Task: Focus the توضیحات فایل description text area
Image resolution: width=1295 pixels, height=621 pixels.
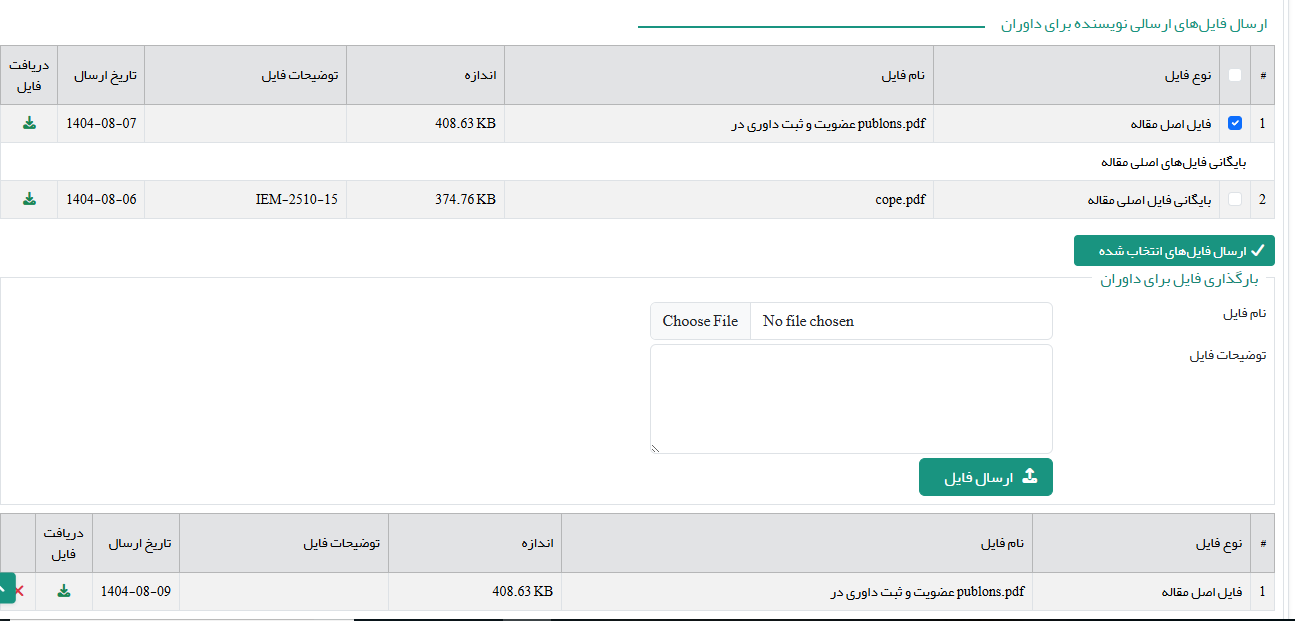Action: pyautogui.click(x=851, y=398)
